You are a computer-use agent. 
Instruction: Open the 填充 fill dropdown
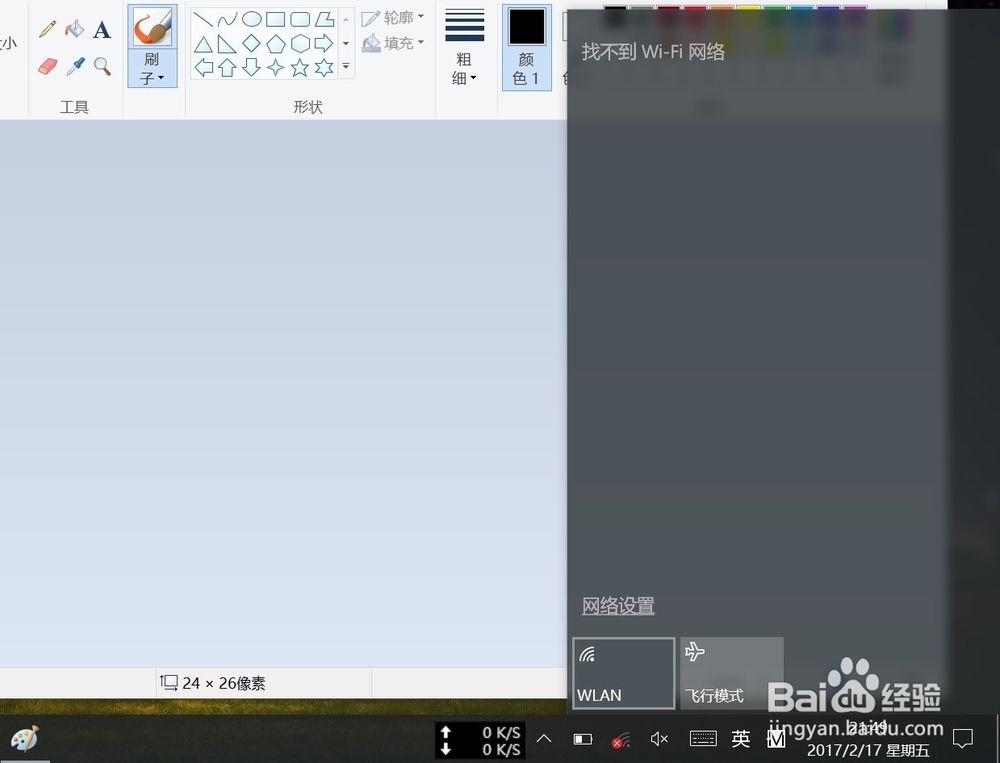coord(393,43)
